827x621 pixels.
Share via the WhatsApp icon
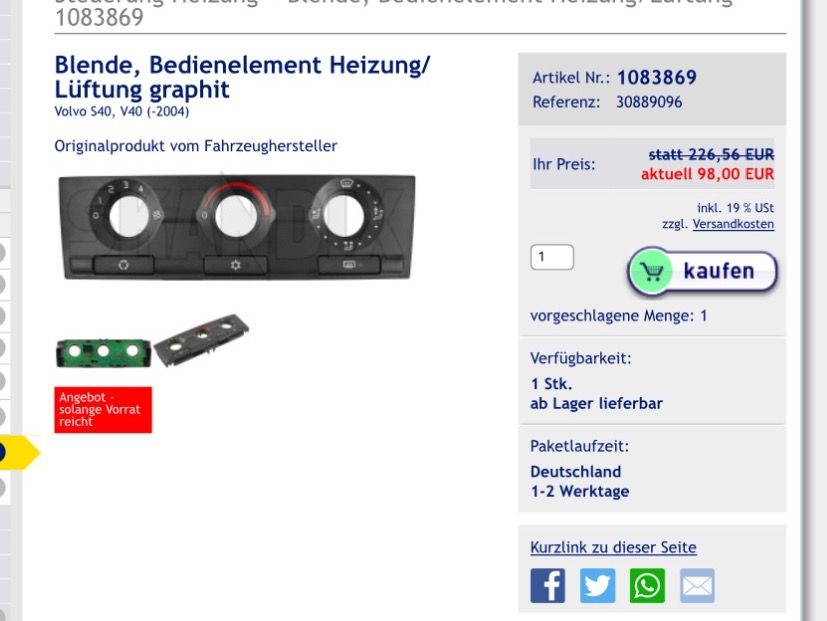click(x=647, y=586)
